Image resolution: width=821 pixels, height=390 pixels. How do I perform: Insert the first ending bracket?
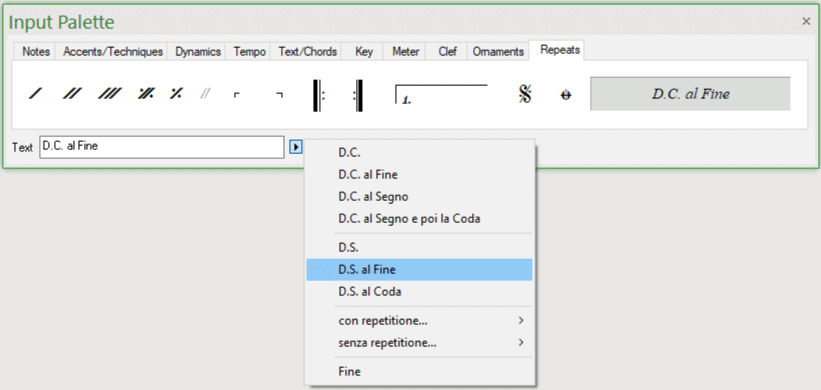pyautogui.click(x=441, y=94)
